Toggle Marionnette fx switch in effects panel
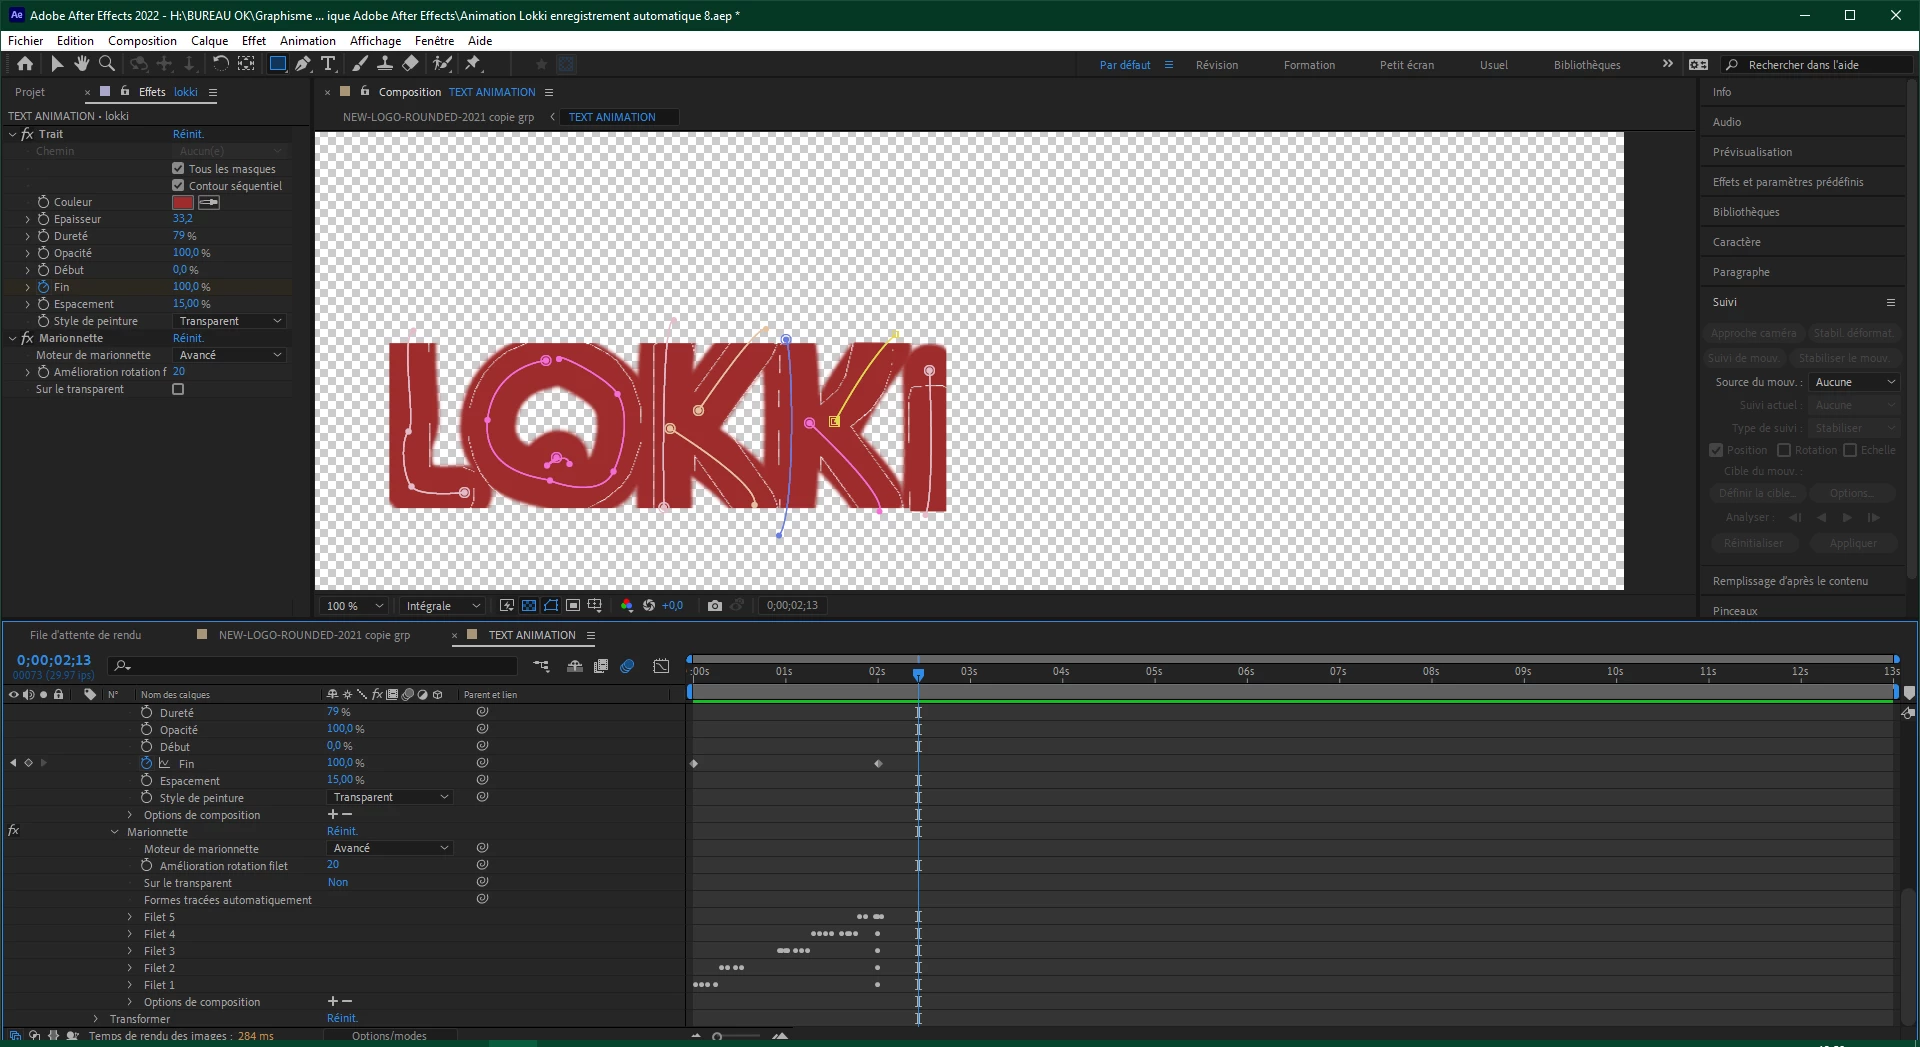This screenshot has height=1047, width=1920. pos(27,338)
